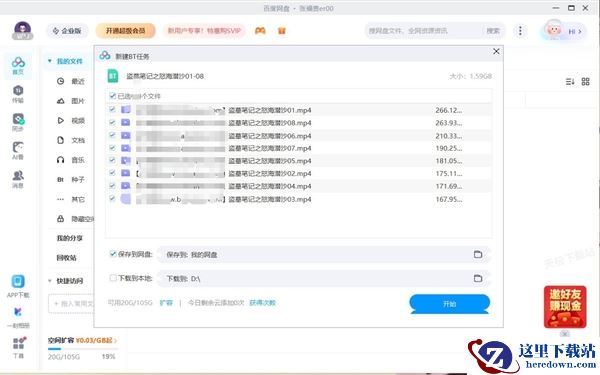600x375 pixels.
Task: Click the 获得次数 link
Action: [x=262, y=303]
